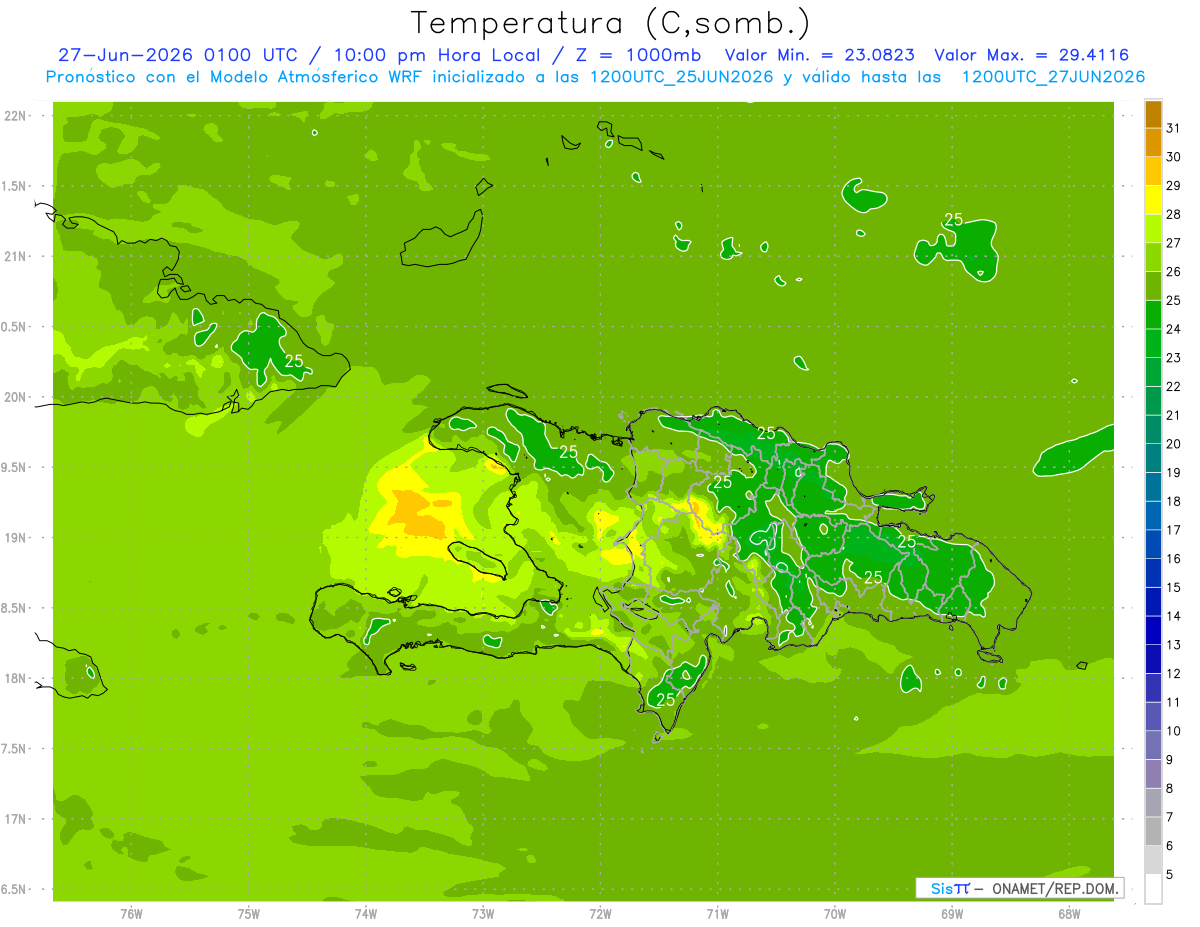Image resolution: width=1200 pixels, height=927 pixels.
Task: Click the '72W' longitude label
Action: pyautogui.click(x=600, y=914)
